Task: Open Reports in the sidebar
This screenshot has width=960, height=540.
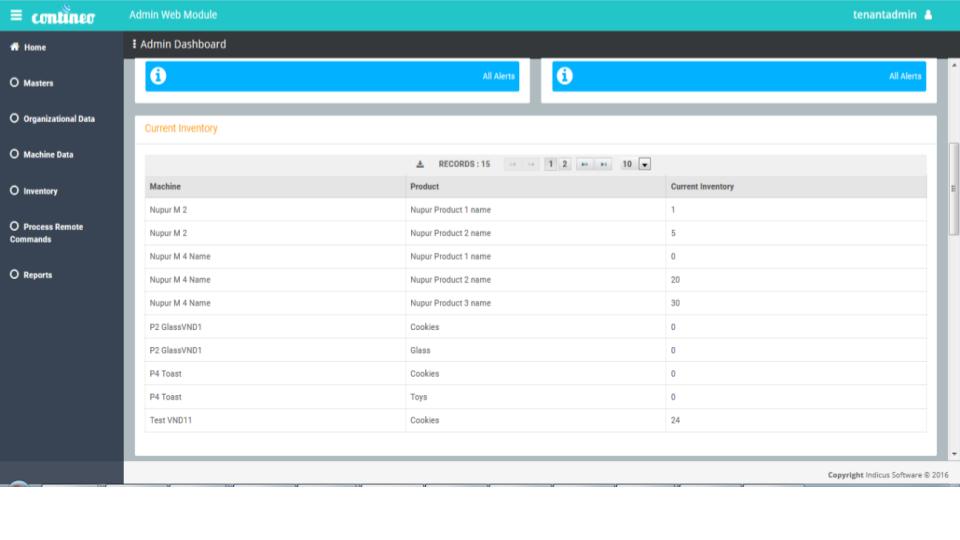Action: click(x=31, y=275)
